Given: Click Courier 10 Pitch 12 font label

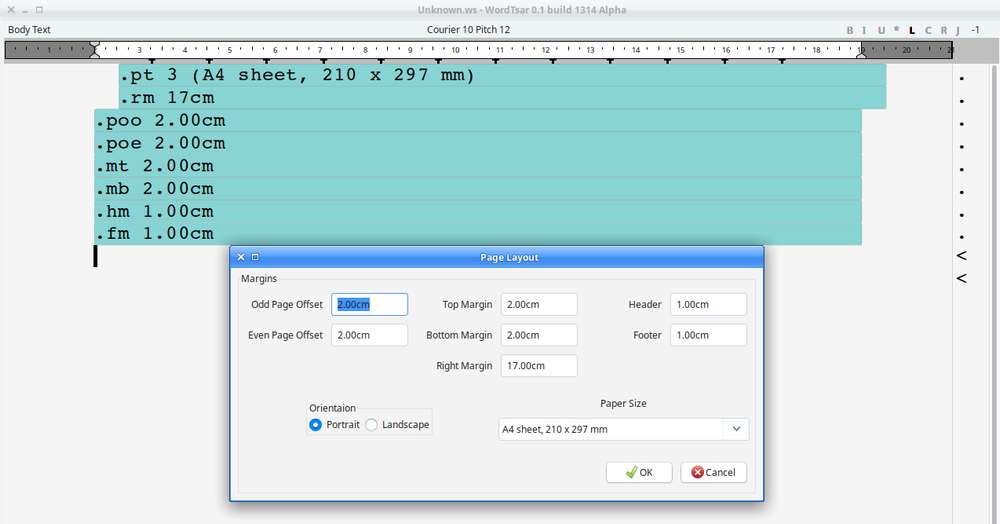Looking at the screenshot, I should (468, 29).
